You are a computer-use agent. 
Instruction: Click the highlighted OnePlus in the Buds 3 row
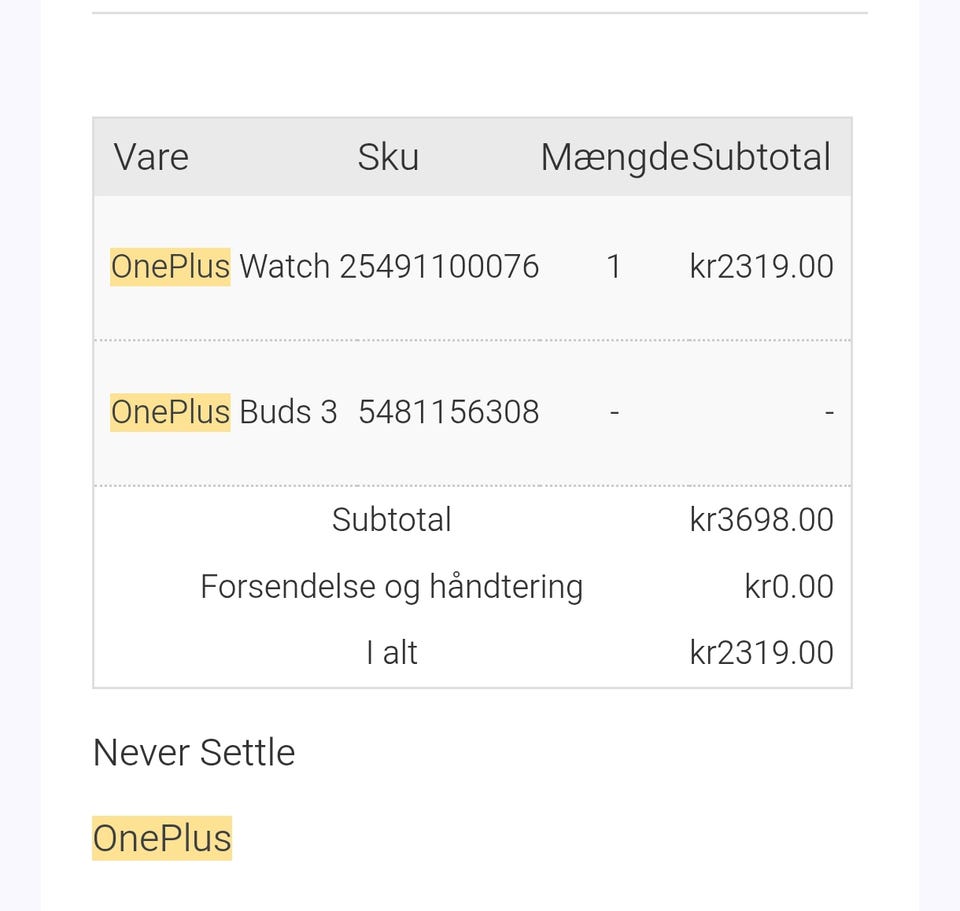click(x=170, y=412)
